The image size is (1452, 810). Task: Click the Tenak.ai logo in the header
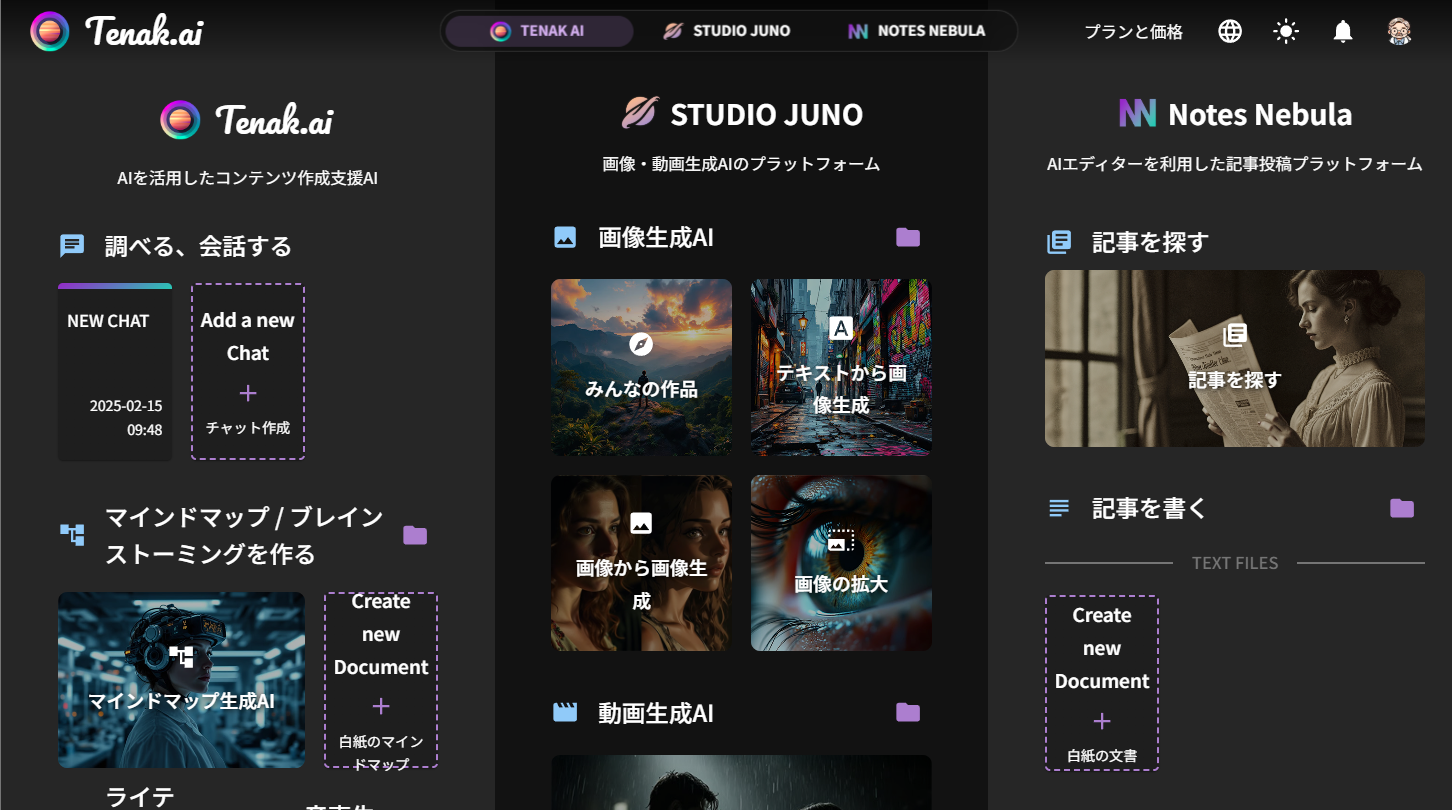(113, 30)
